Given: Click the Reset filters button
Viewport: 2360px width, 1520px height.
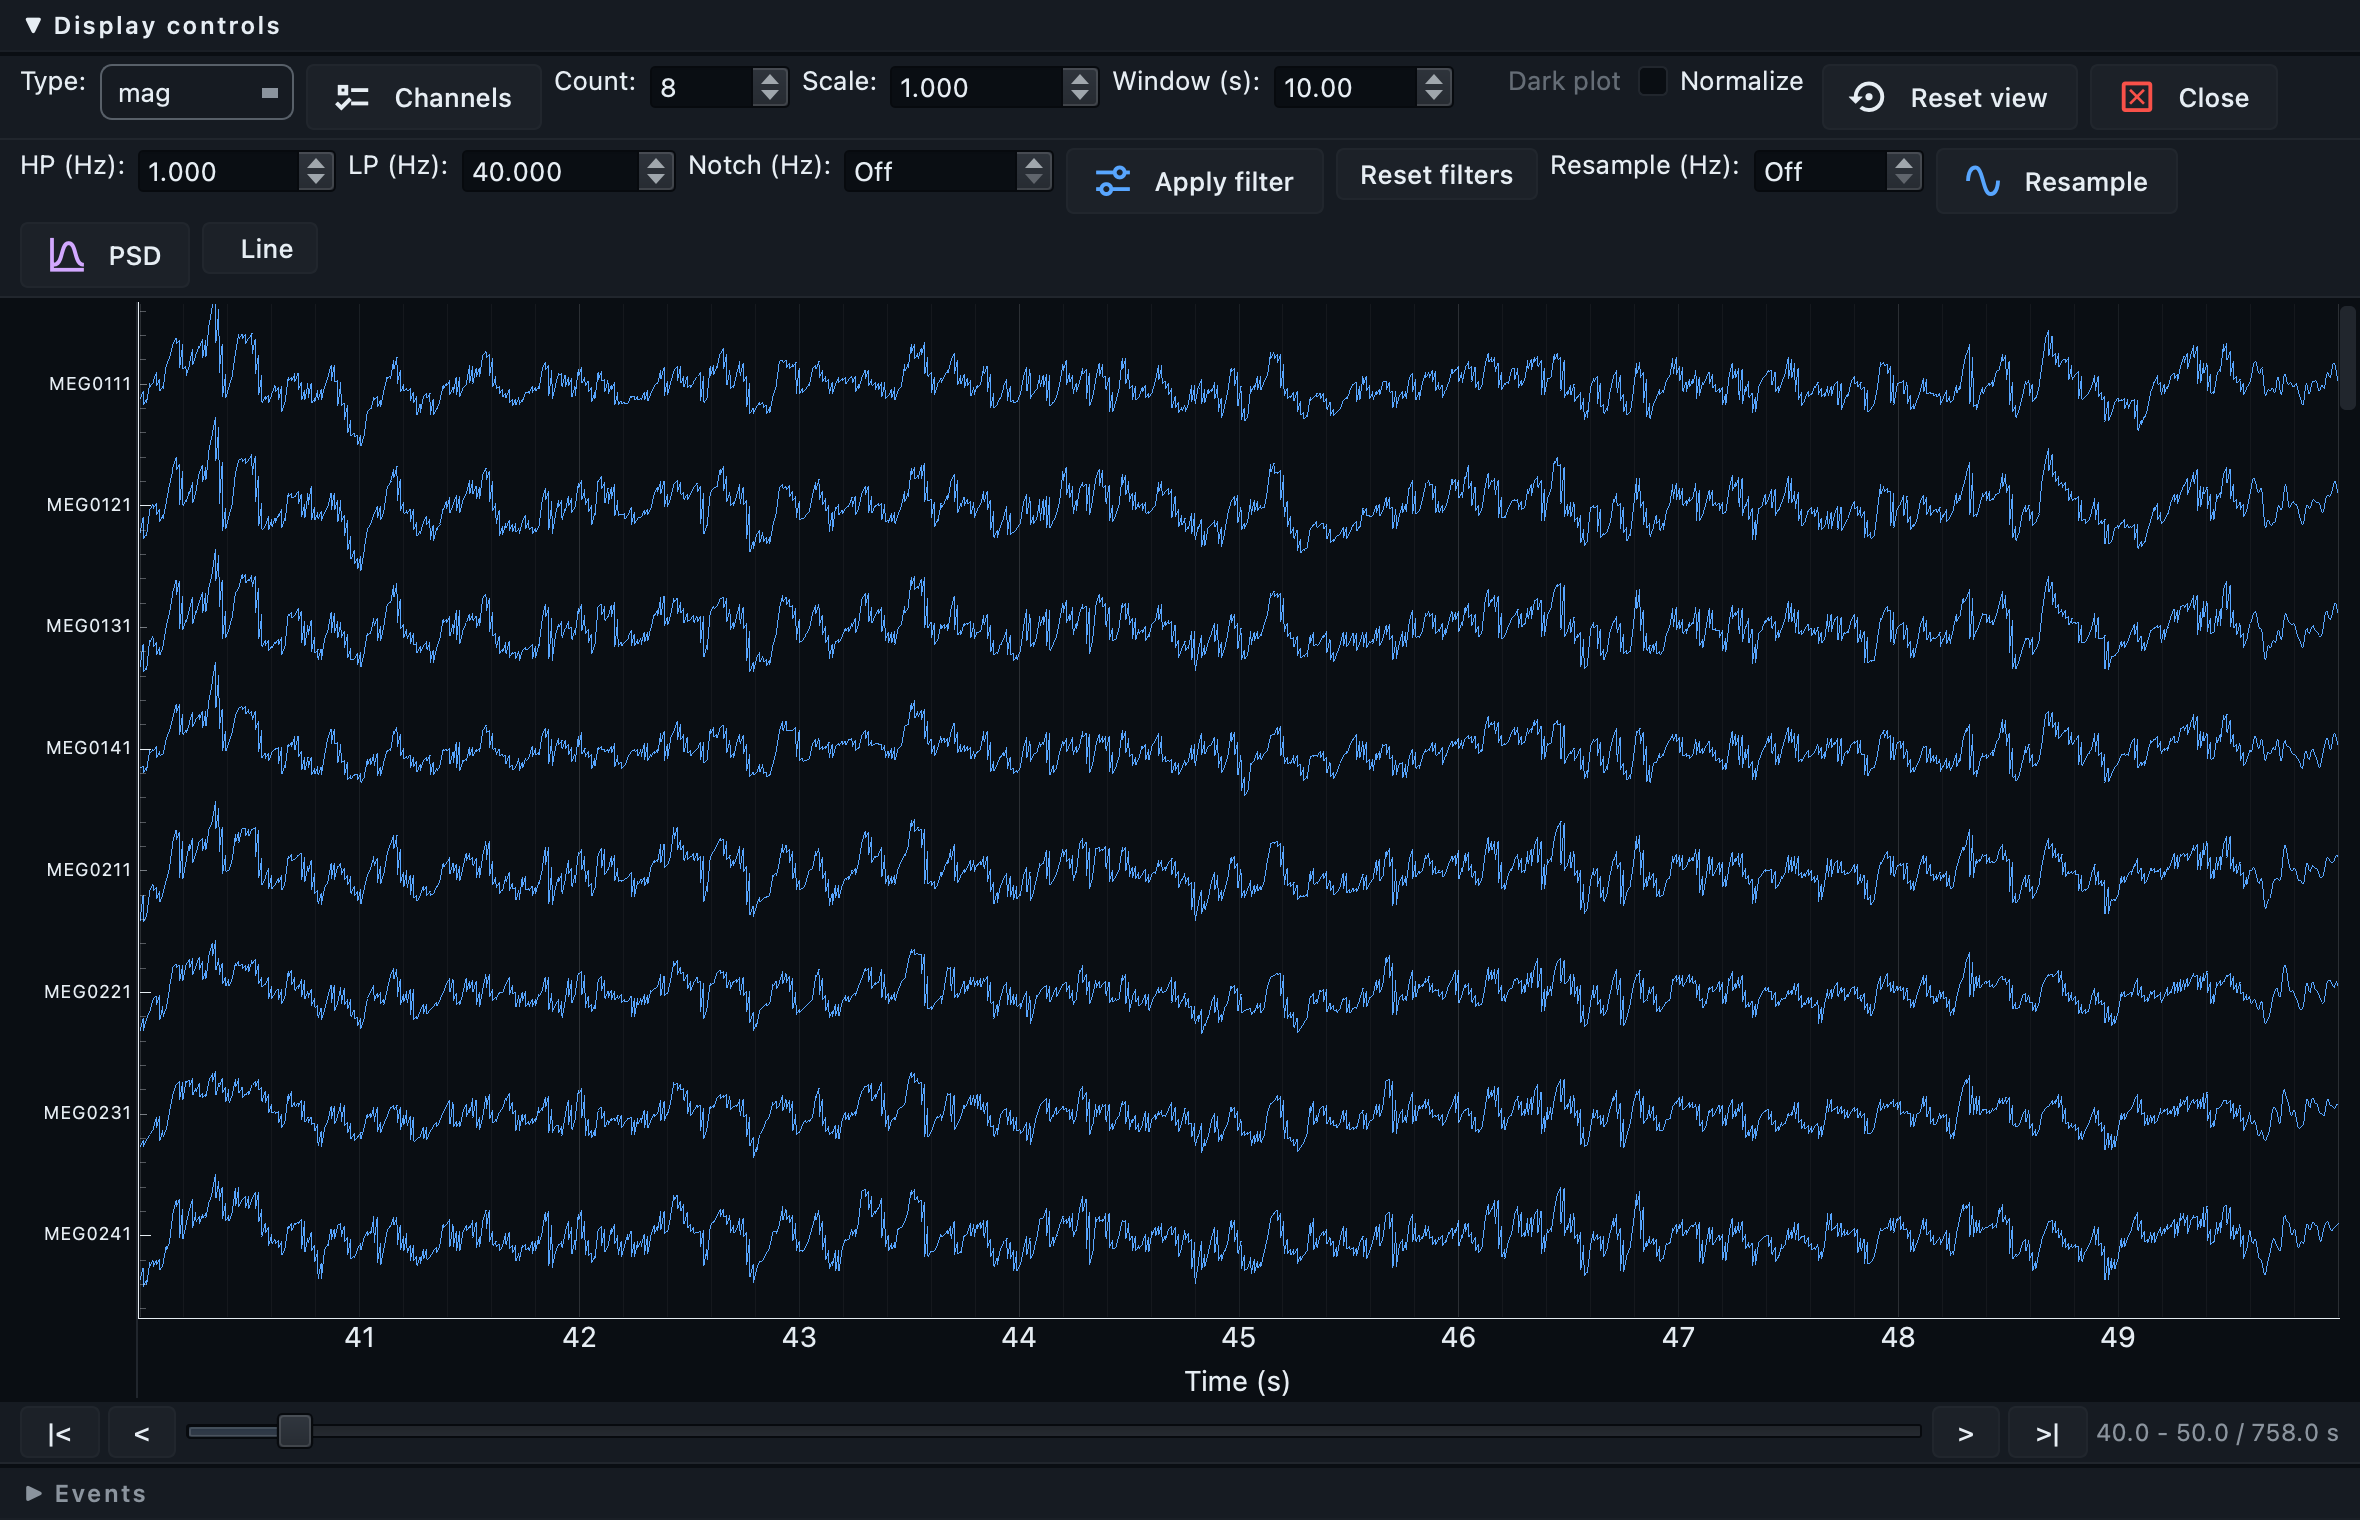Looking at the screenshot, I should pos(1436,175).
